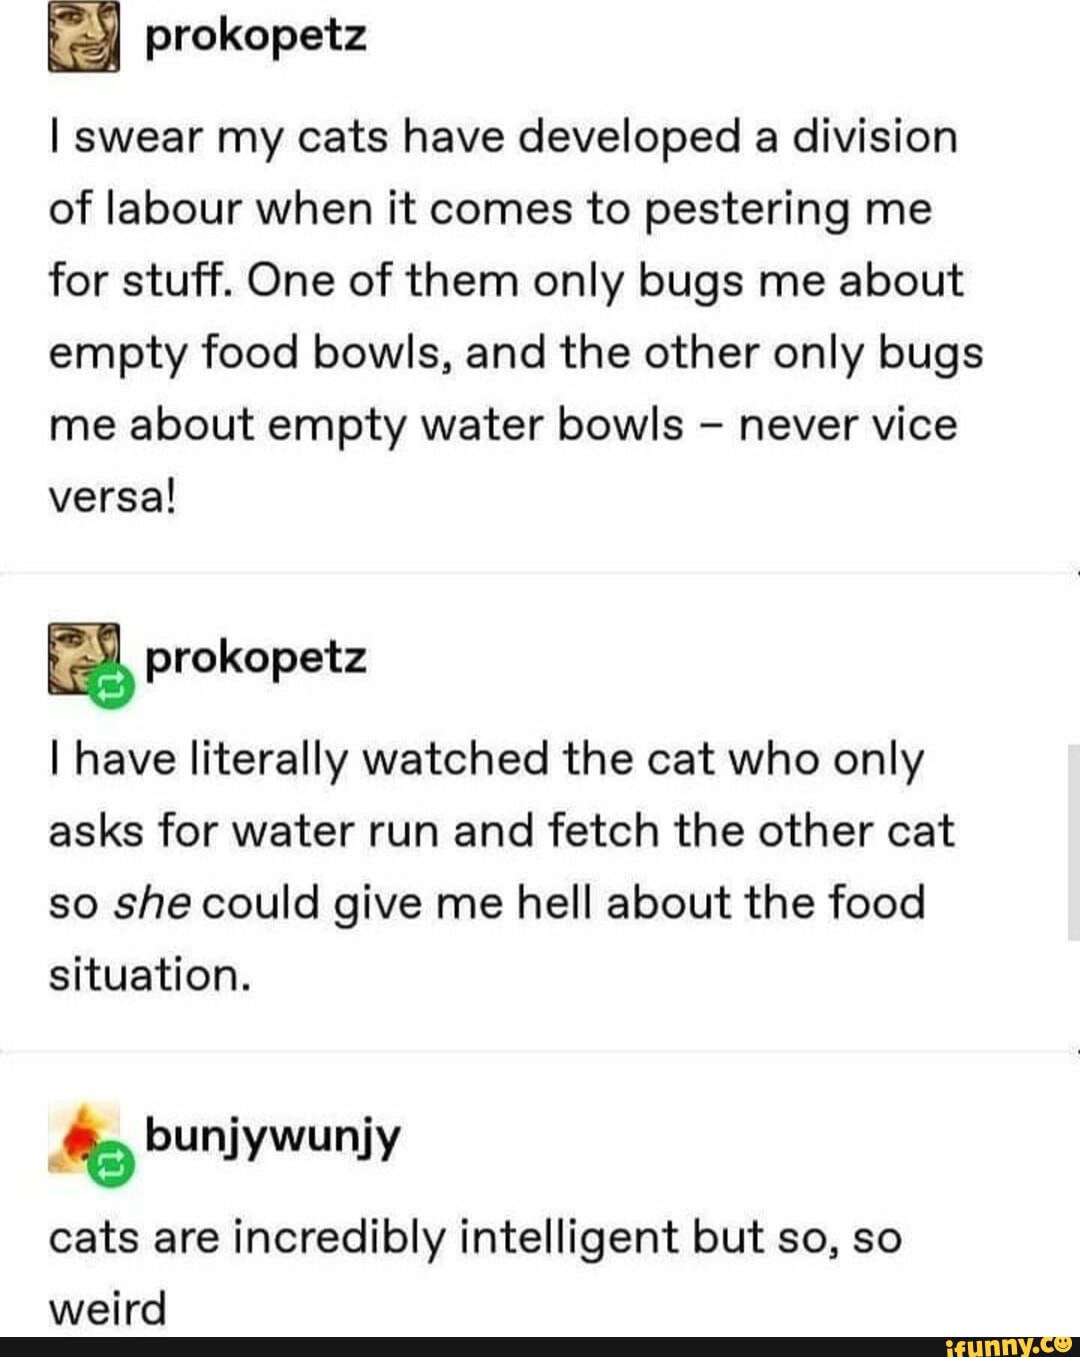Image resolution: width=1080 pixels, height=1357 pixels.
Task: Click the black footer bar at the bottom
Action: [540, 1346]
